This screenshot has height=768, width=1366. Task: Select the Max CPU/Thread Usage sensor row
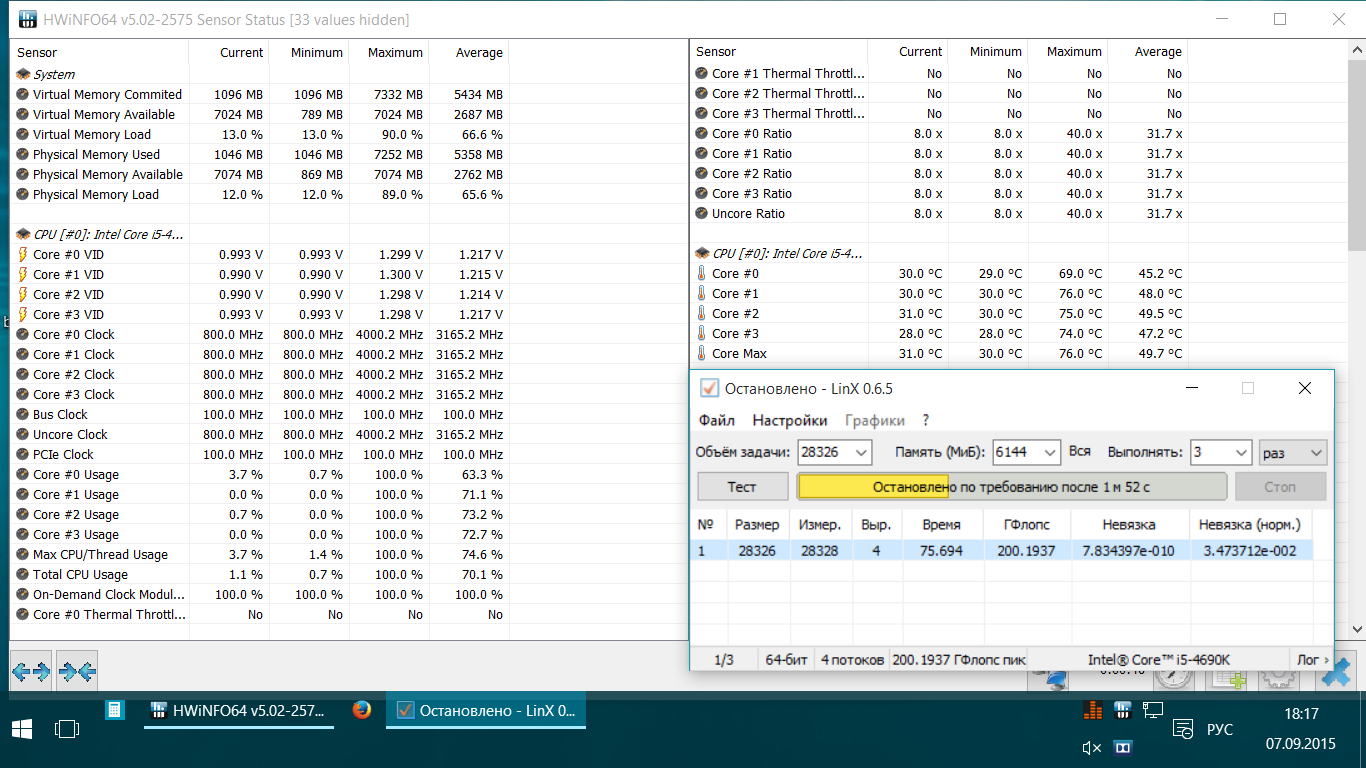tap(260, 554)
